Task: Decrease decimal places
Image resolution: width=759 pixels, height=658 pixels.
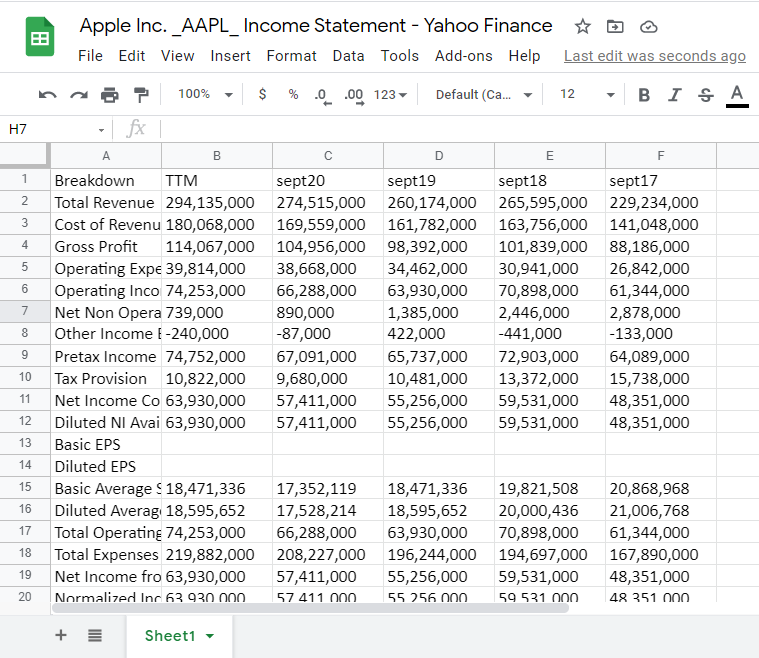Action: [x=323, y=95]
